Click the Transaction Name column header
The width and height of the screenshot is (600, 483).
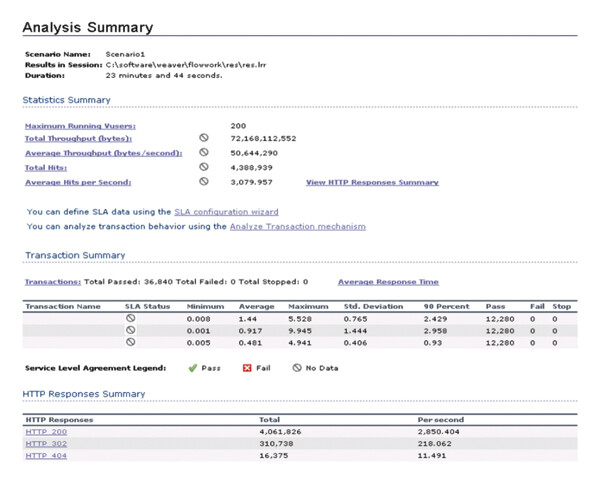point(63,306)
